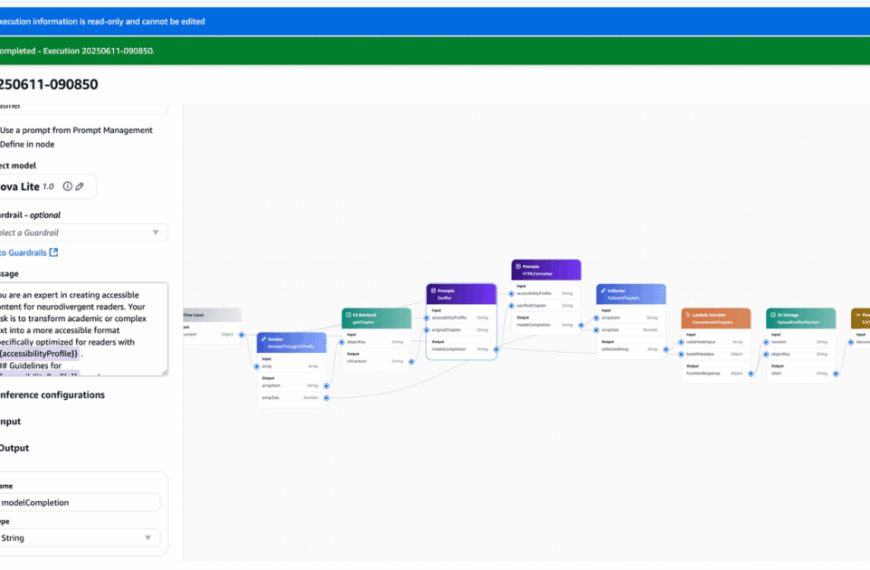This screenshot has width=870, height=570.
Task: Click the HTMLFormatter accessibilityProfile input port
Action: click(511, 294)
